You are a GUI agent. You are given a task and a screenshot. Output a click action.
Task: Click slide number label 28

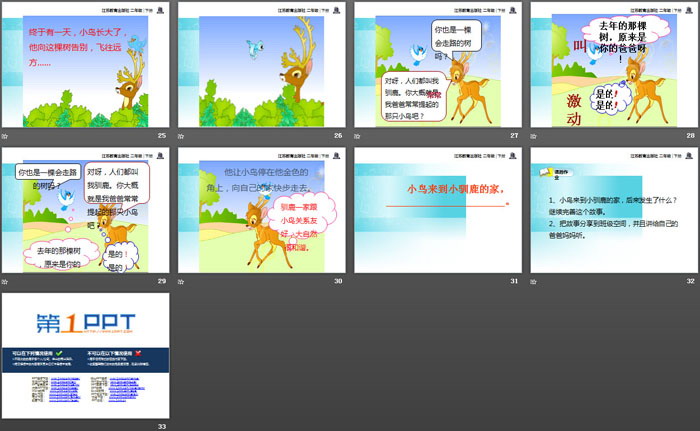(691, 135)
